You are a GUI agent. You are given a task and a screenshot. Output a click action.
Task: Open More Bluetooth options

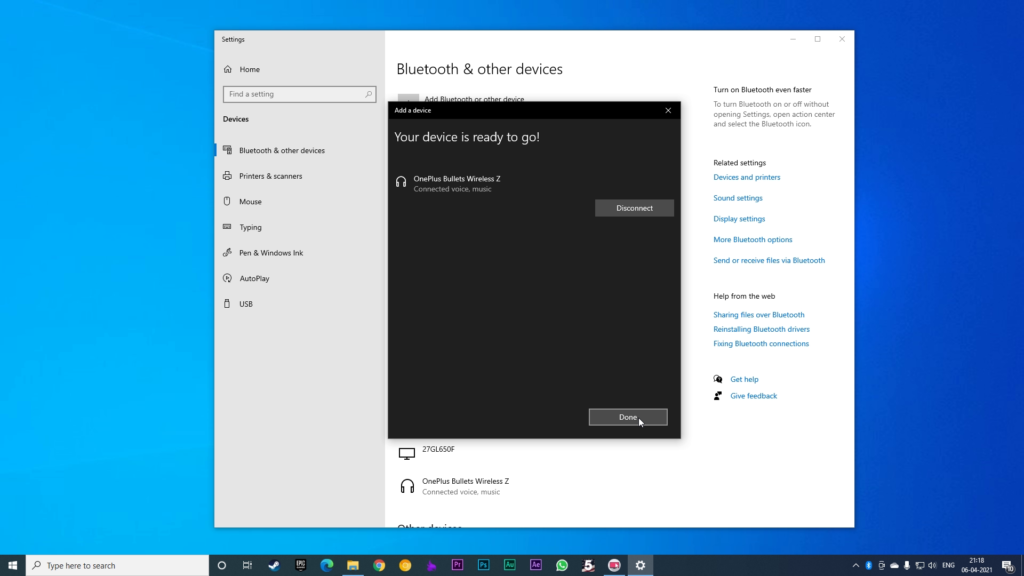[x=752, y=240]
